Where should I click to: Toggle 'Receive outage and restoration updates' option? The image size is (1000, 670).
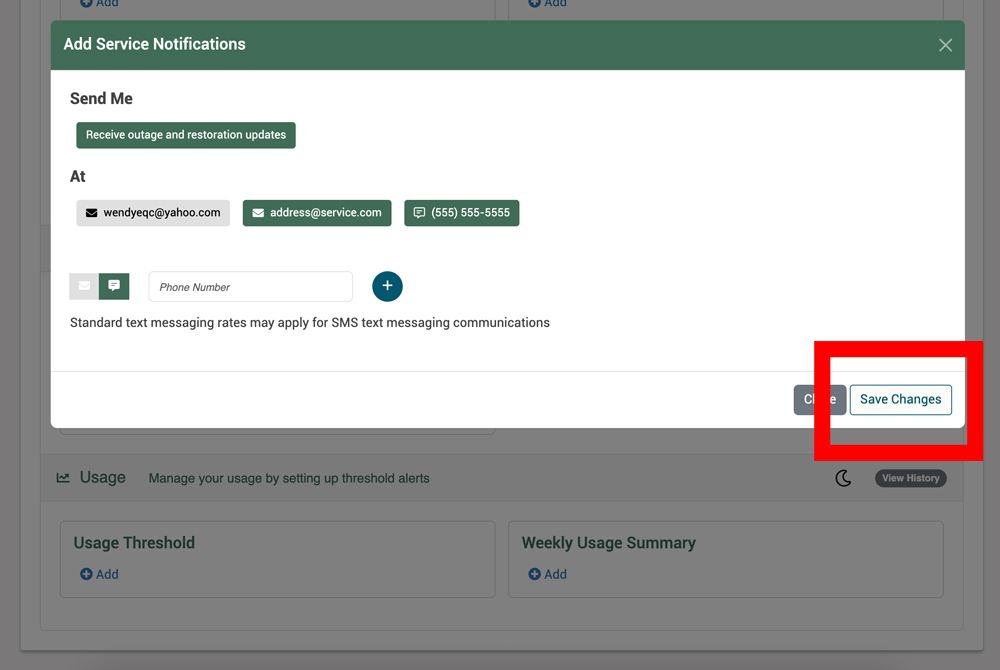186,135
